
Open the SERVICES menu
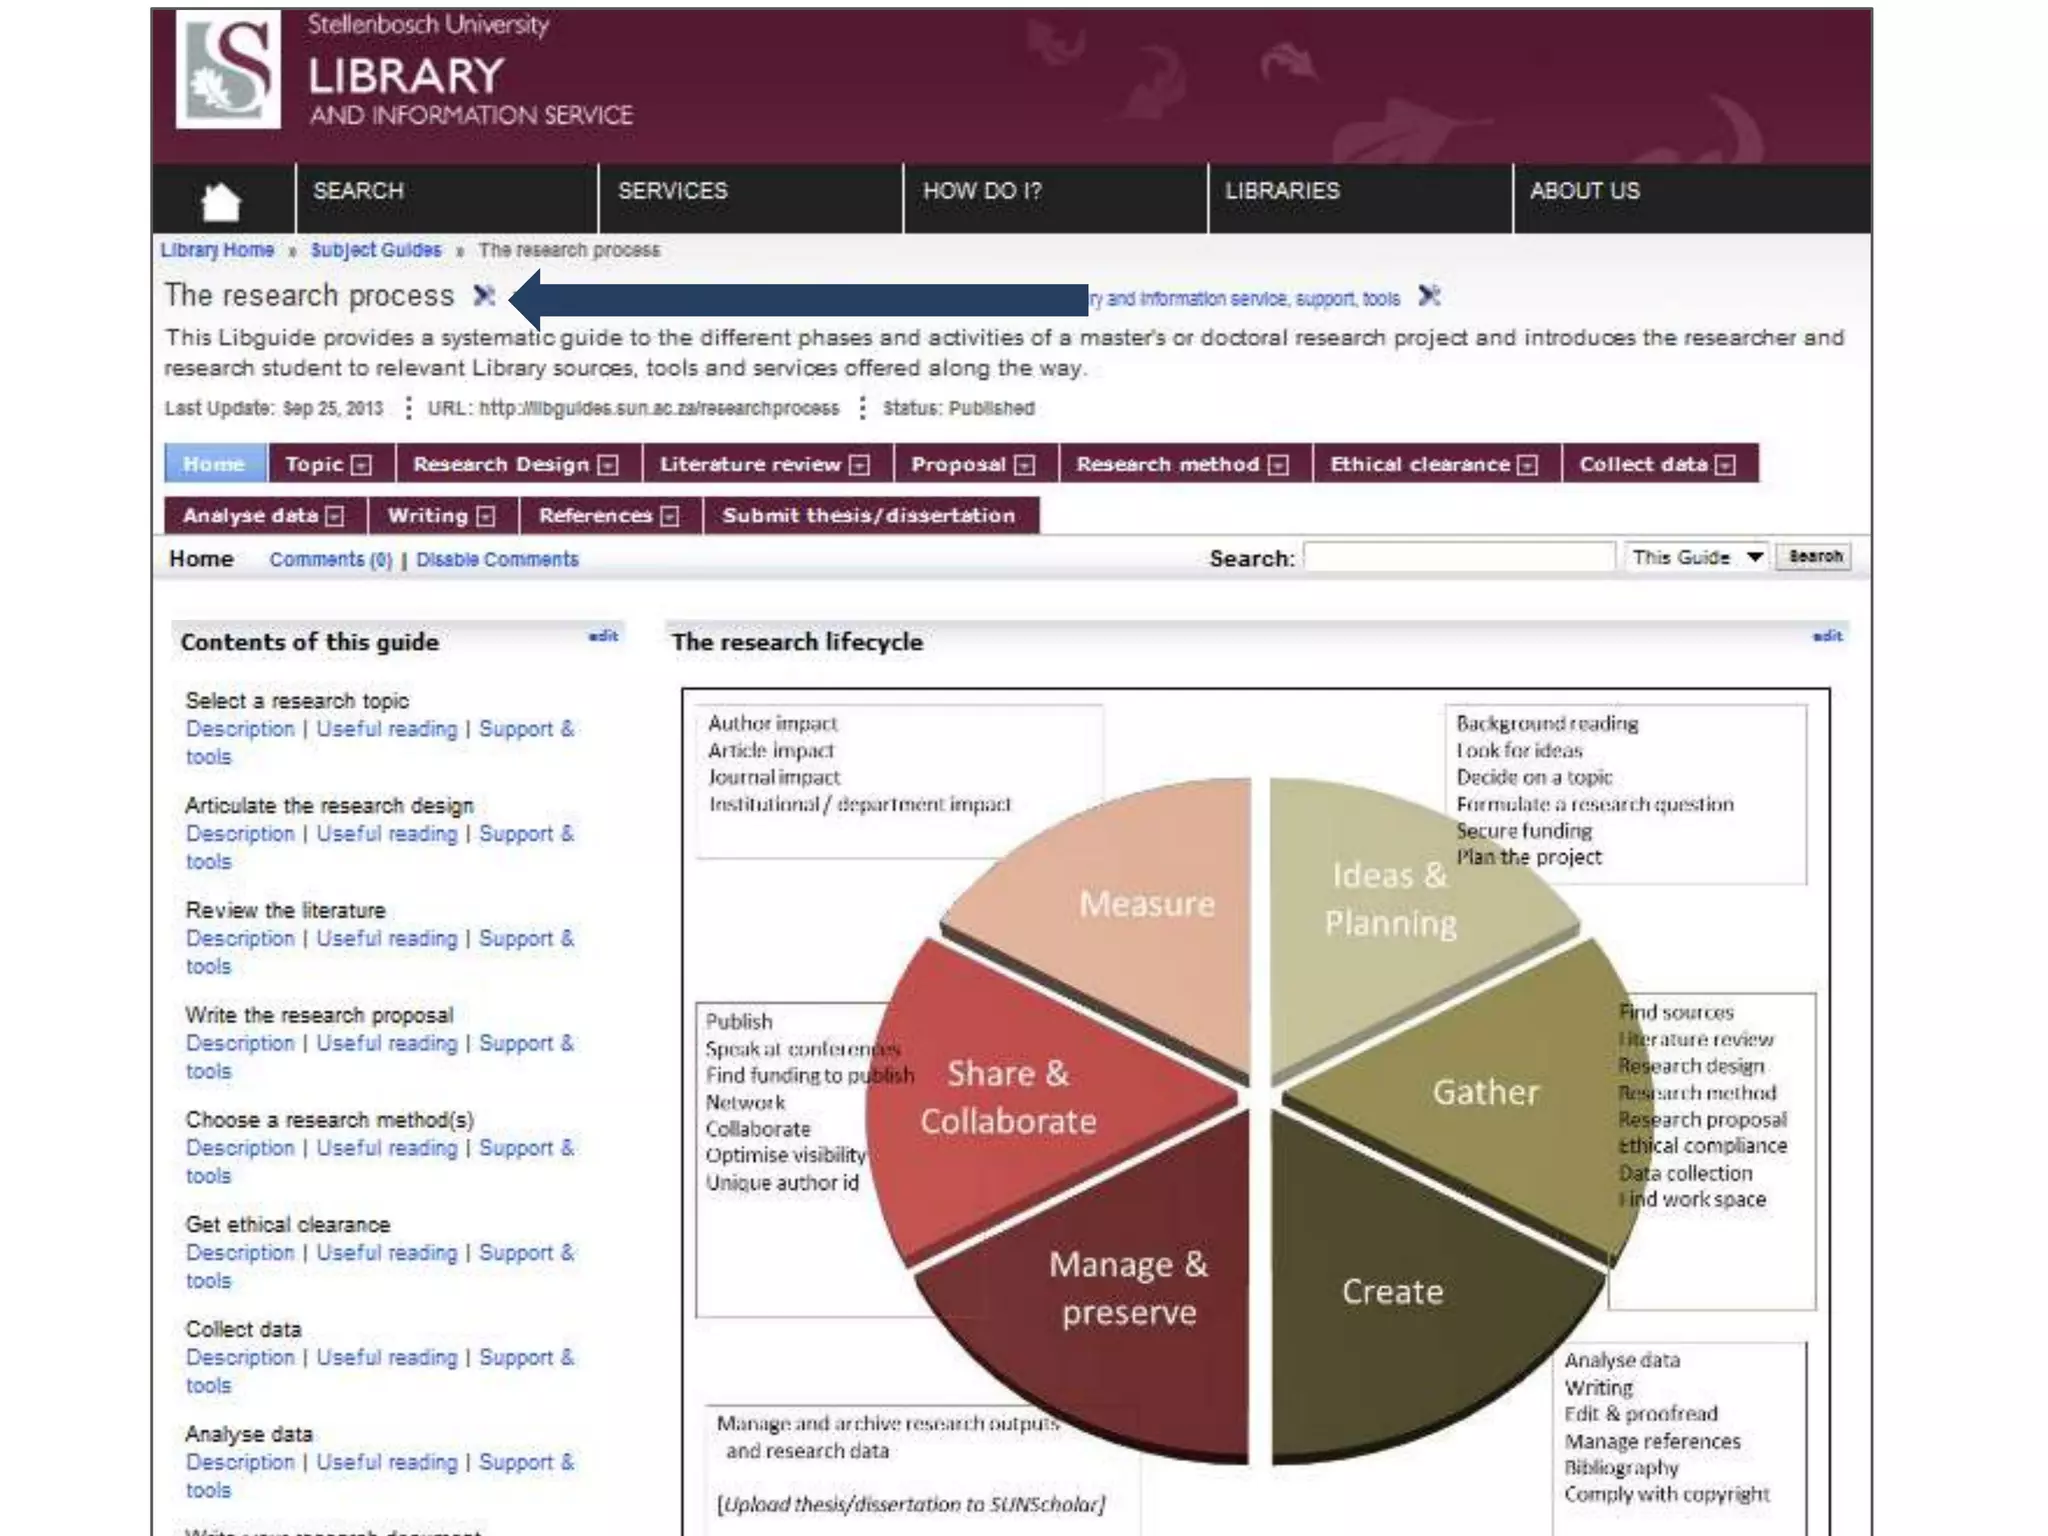[x=672, y=191]
